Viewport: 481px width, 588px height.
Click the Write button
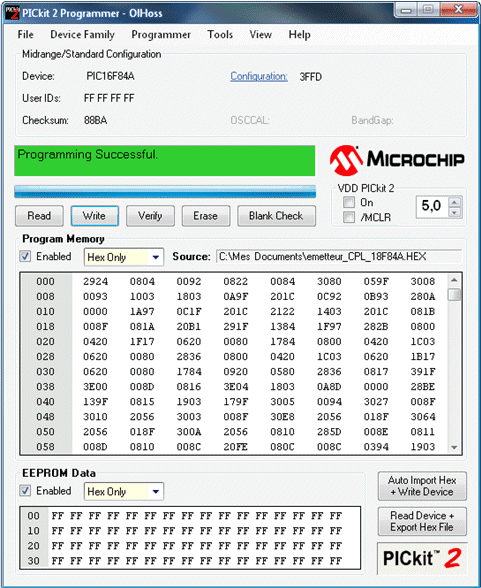94,216
